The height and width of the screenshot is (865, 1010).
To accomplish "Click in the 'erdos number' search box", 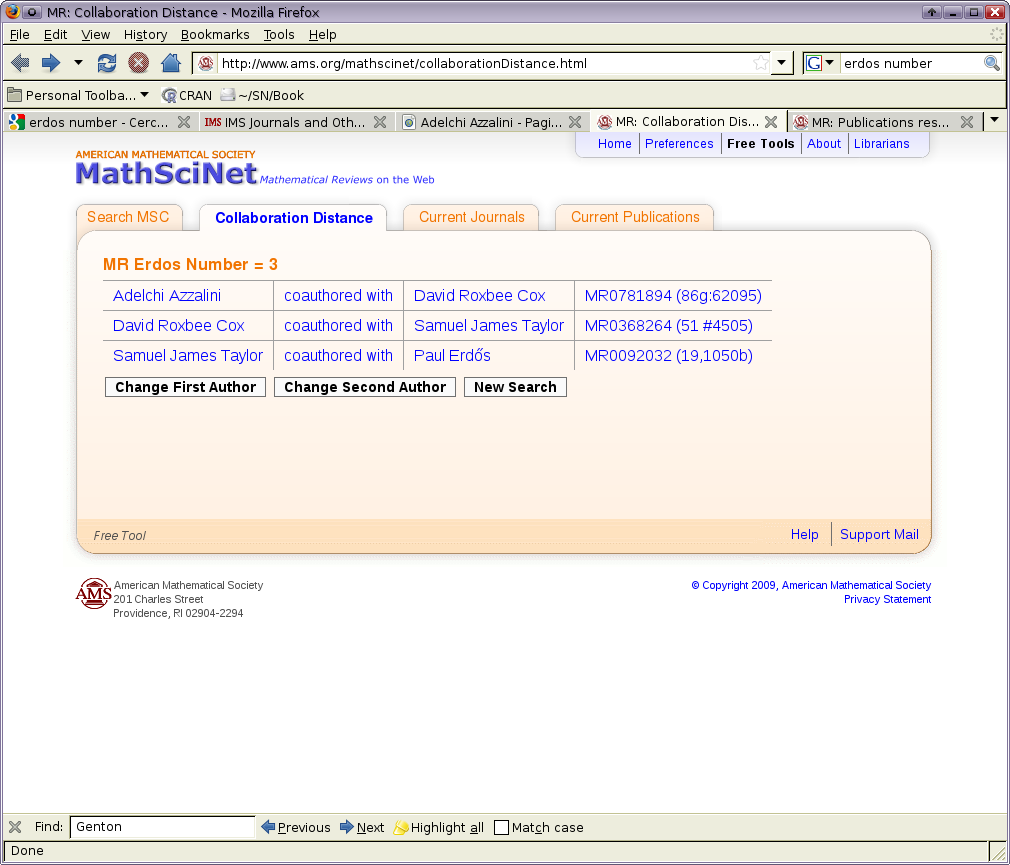I will coord(911,63).
